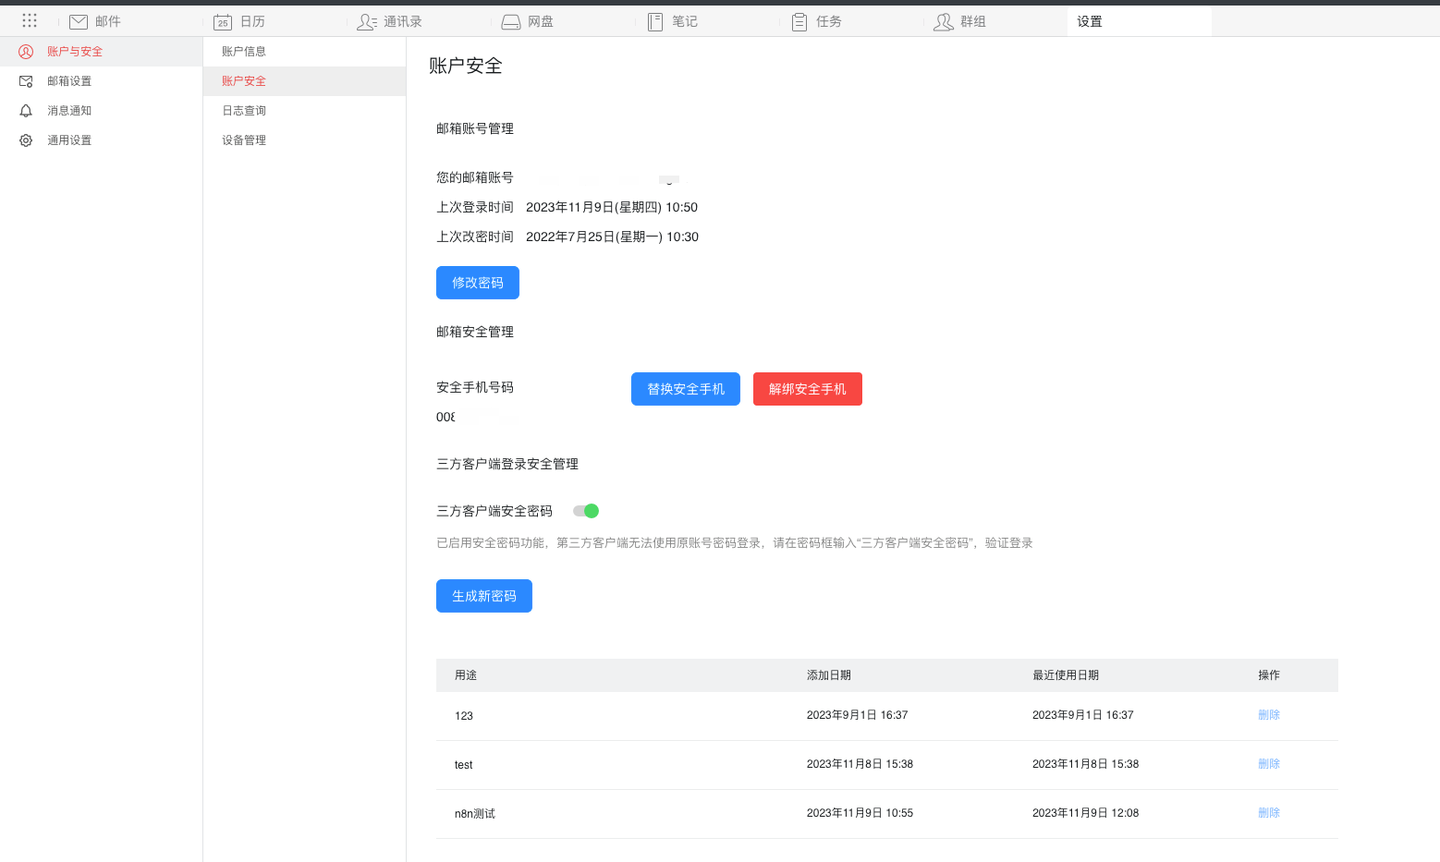Click the 最近使用日期 column header

click(1065, 676)
